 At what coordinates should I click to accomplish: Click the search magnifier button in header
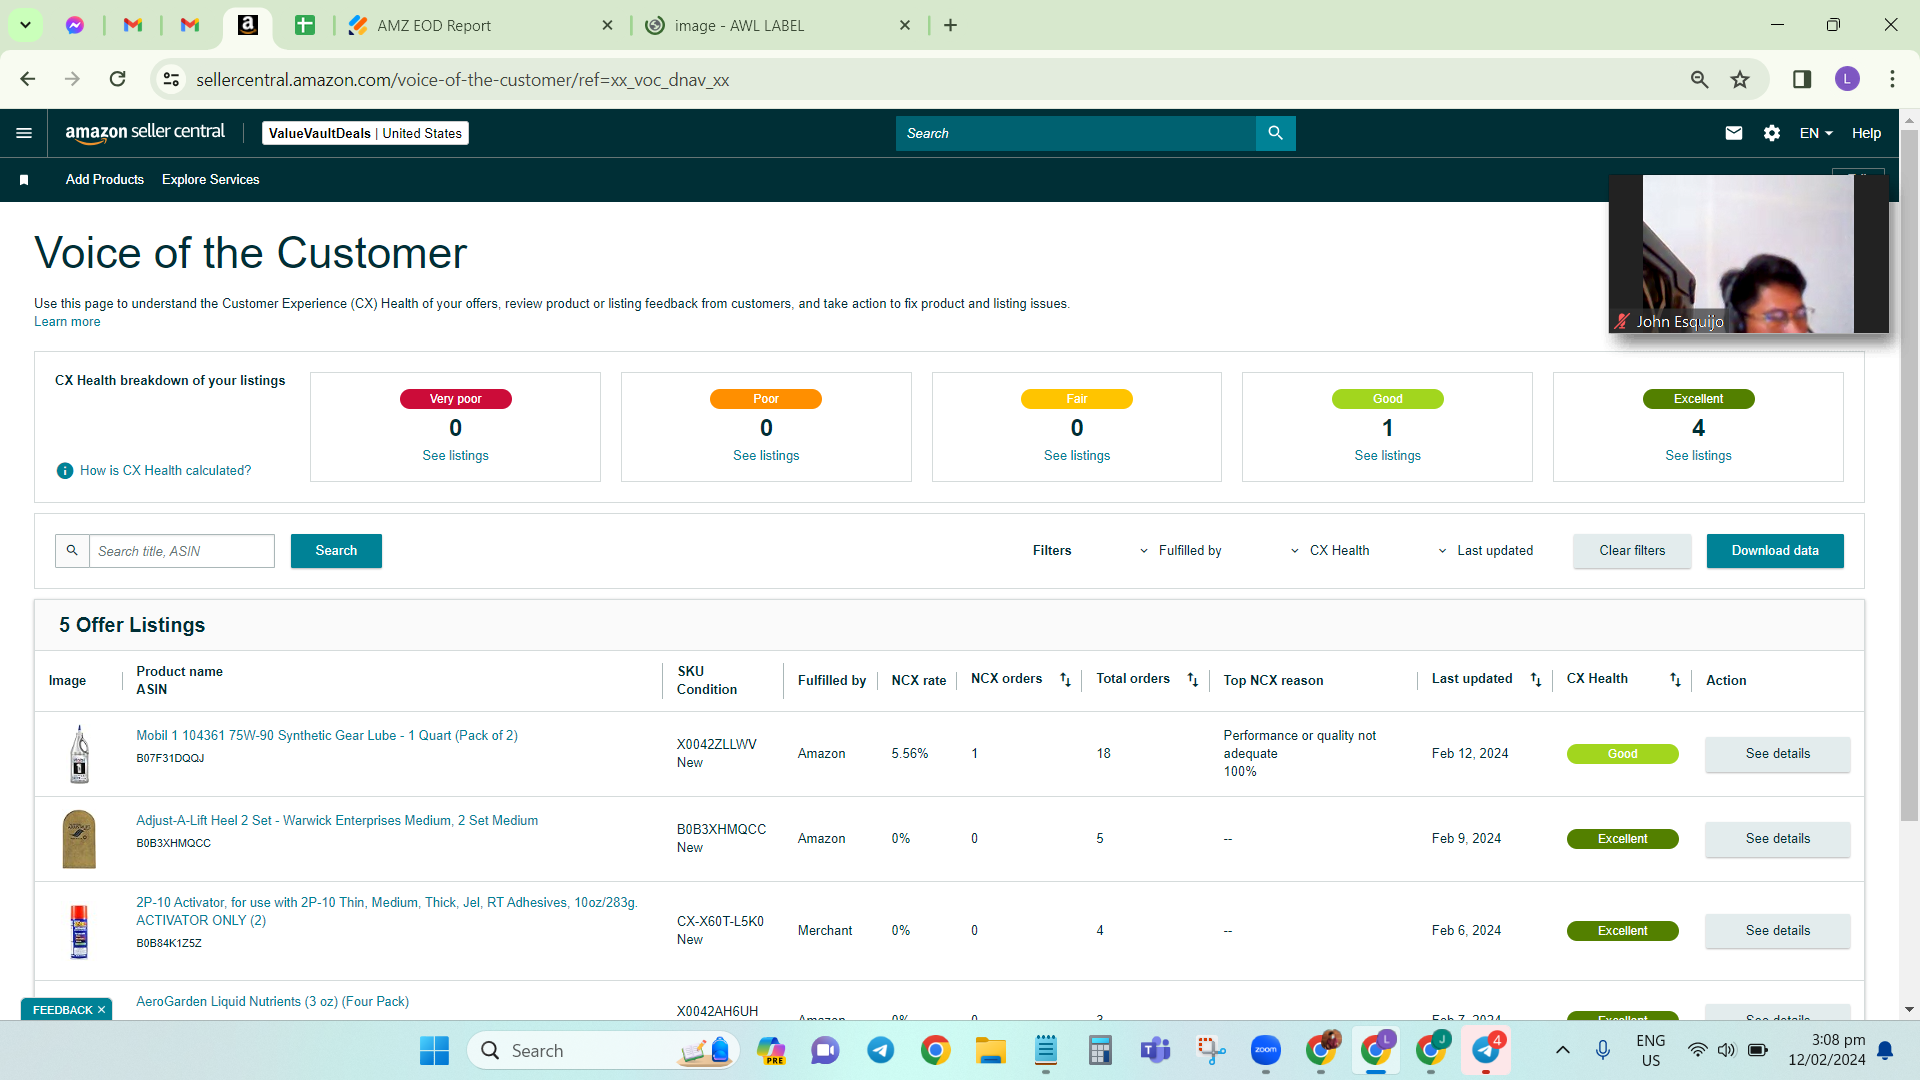[x=1275, y=133]
